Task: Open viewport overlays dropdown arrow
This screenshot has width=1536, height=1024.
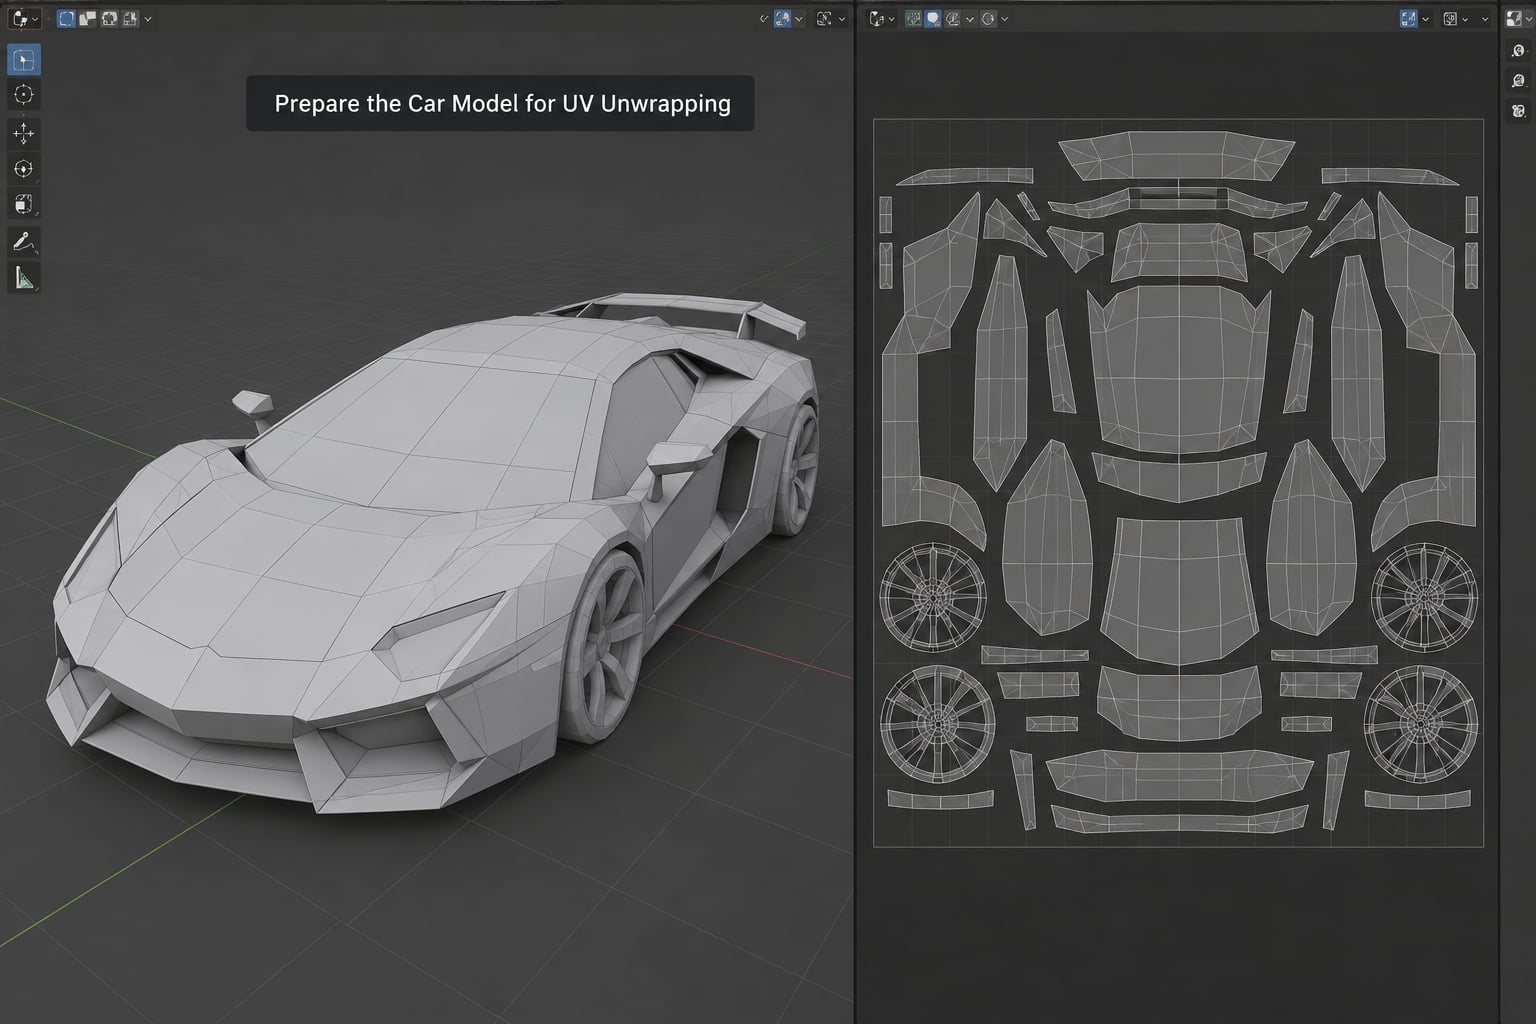Action: (799, 18)
